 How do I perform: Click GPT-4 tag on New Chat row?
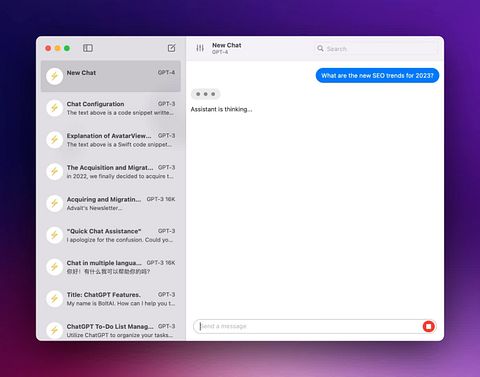point(166,72)
